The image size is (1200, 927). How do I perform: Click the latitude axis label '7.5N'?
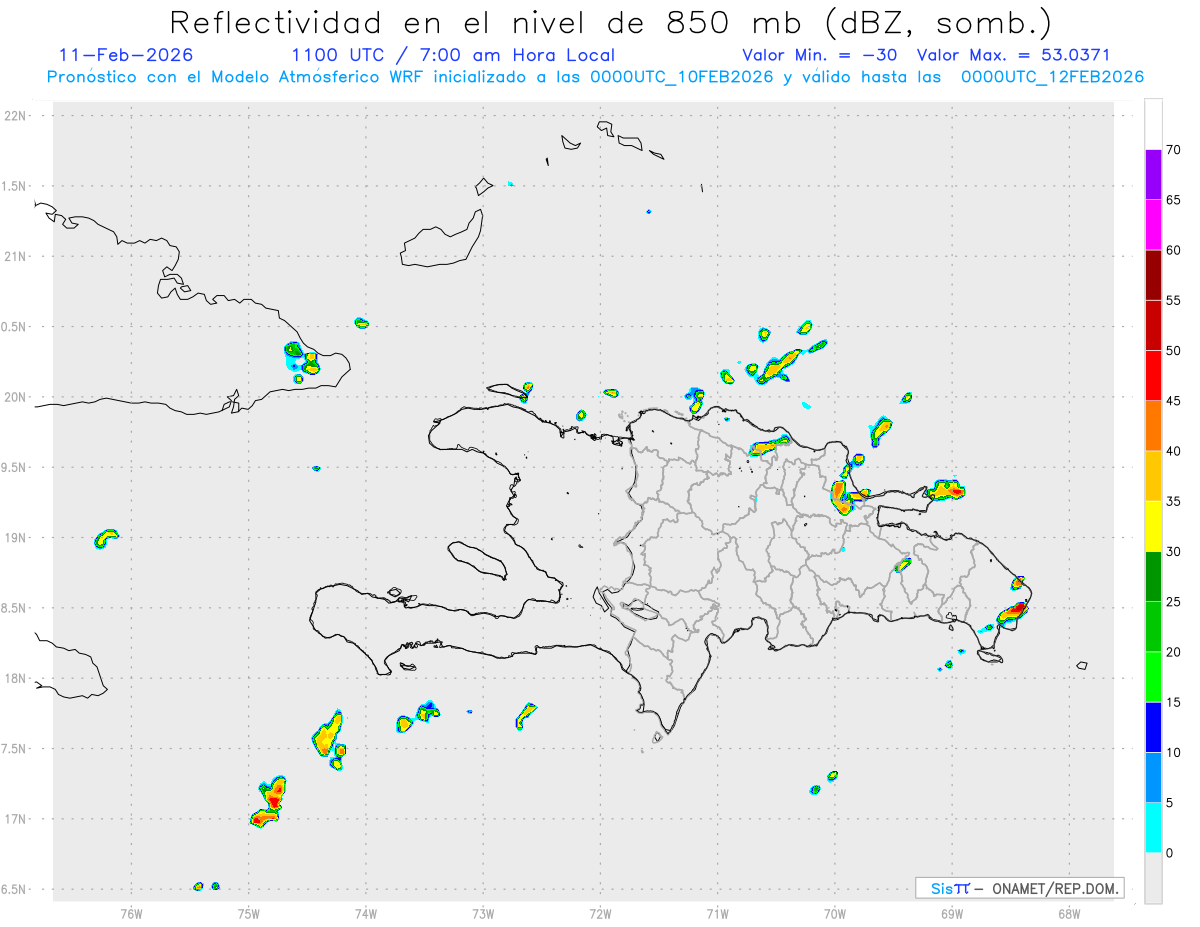coord(15,749)
